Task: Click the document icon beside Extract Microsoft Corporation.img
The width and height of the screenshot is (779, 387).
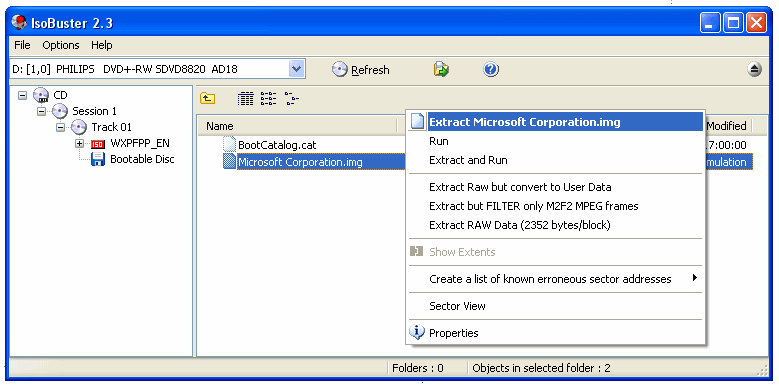Action: (x=417, y=122)
